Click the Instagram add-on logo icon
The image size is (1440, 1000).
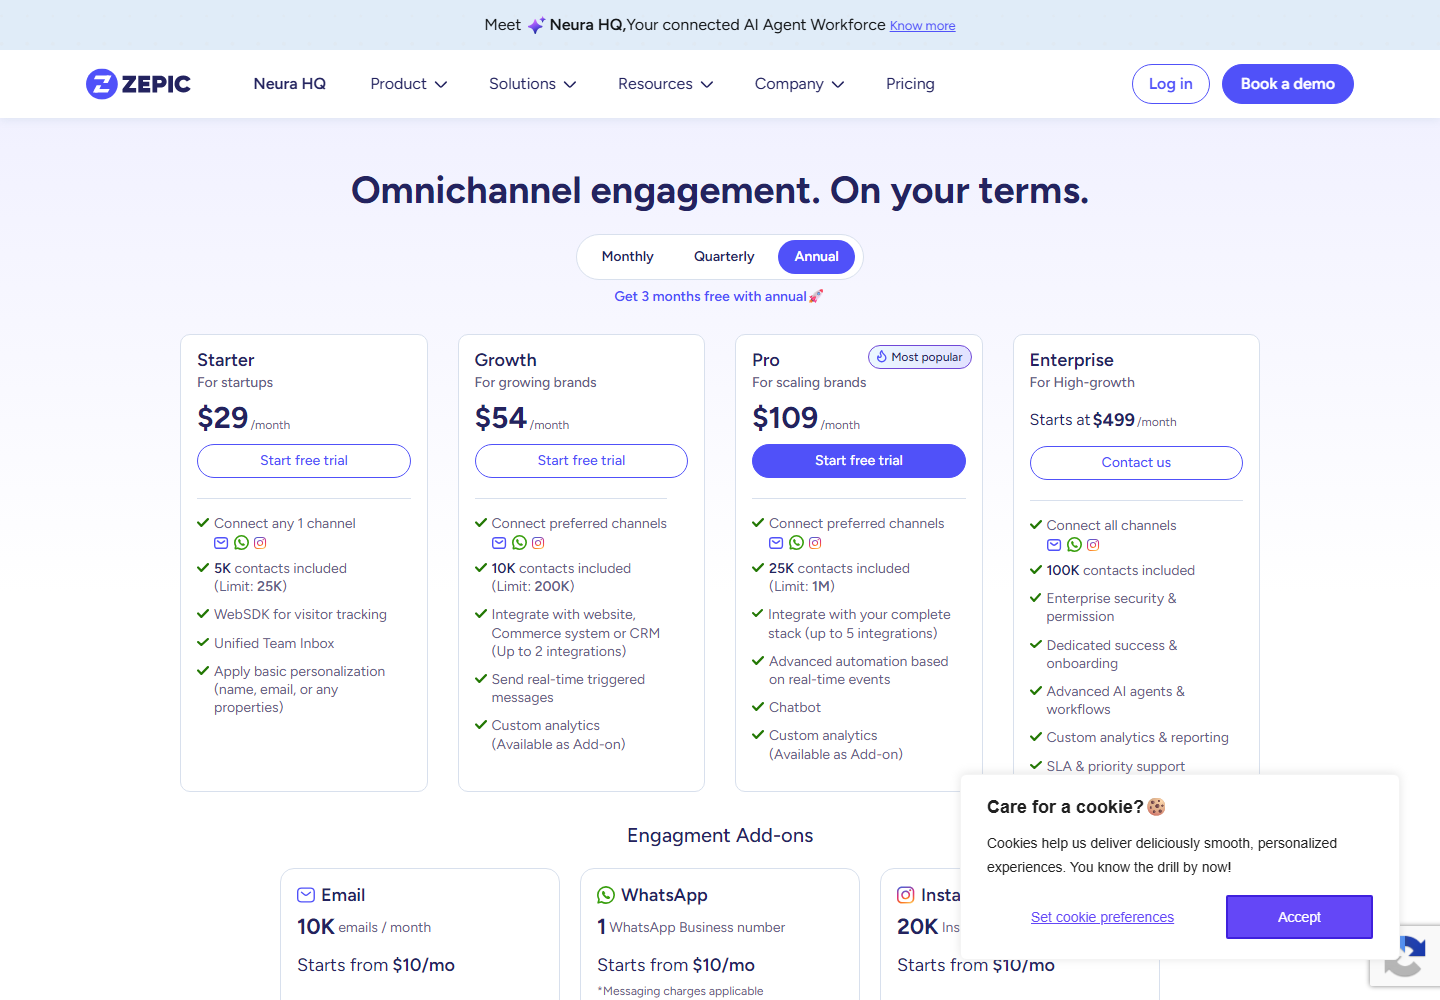pos(906,895)
